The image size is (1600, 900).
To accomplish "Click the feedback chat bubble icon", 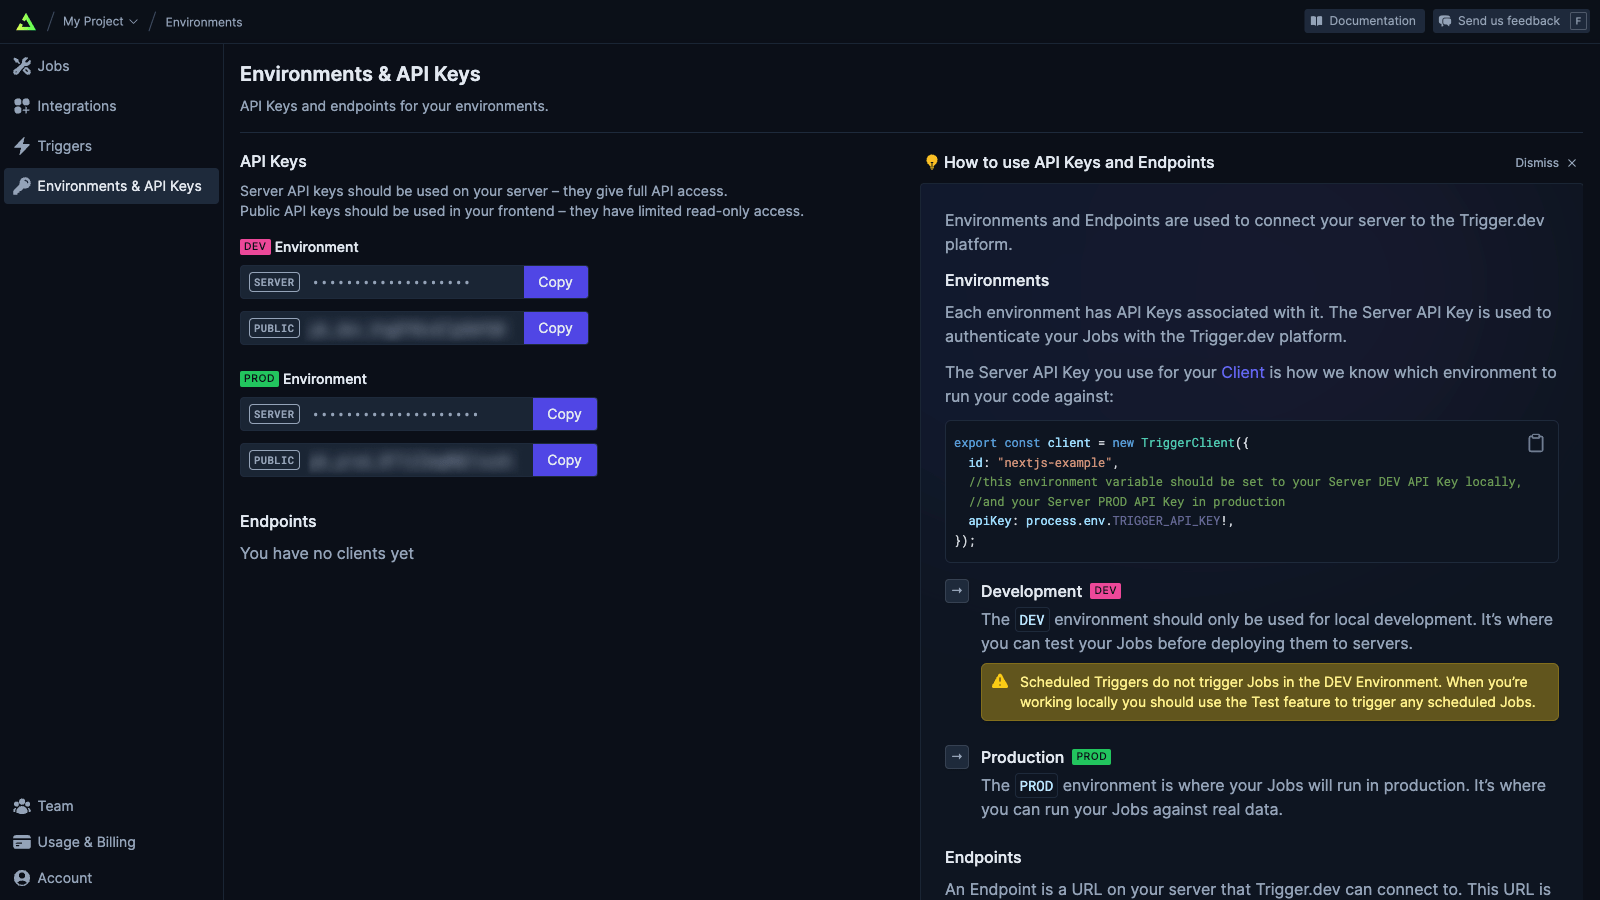I will click(1445, 21).
